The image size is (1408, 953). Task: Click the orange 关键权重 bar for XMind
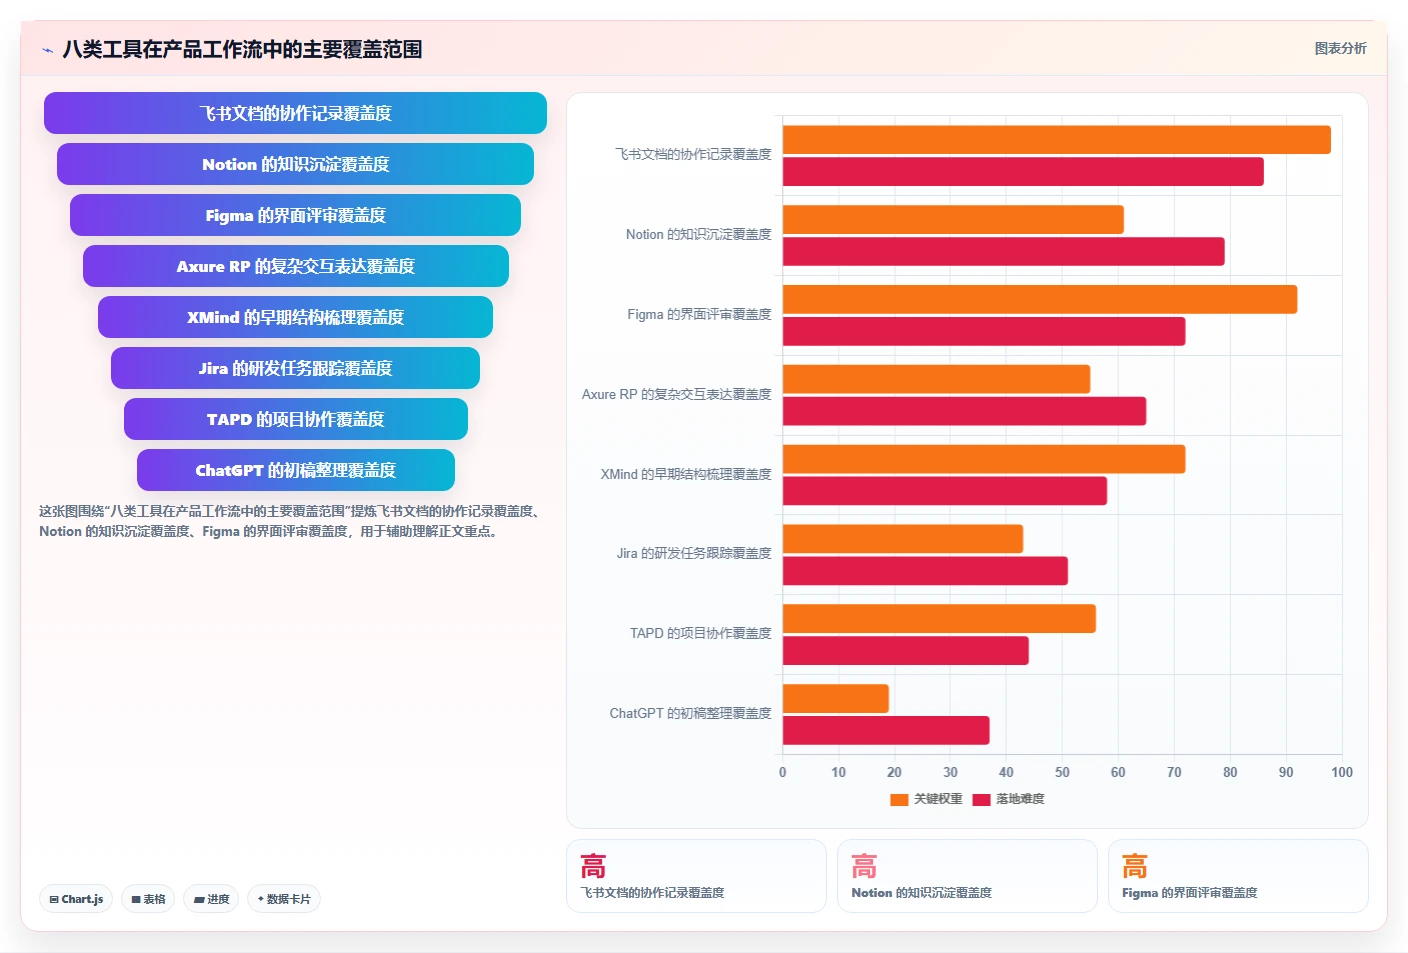coord(984,459)
